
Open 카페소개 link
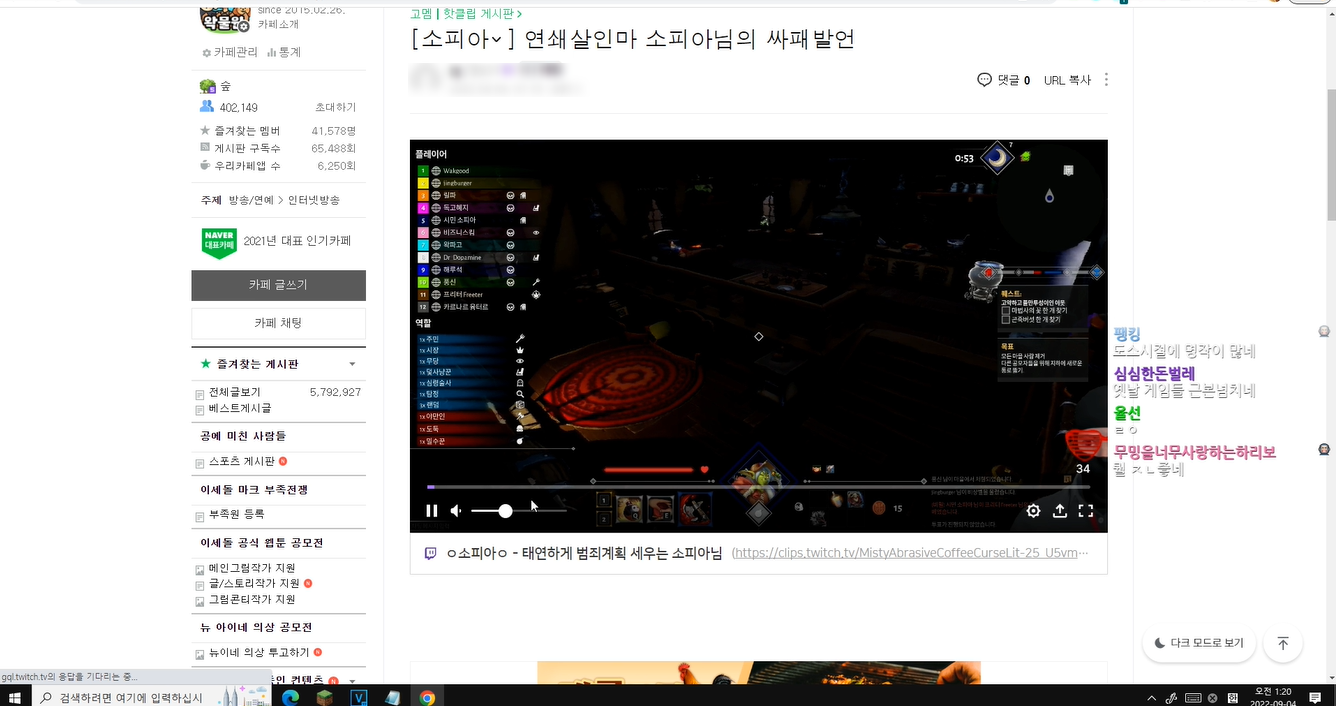[x=278, y=23]
